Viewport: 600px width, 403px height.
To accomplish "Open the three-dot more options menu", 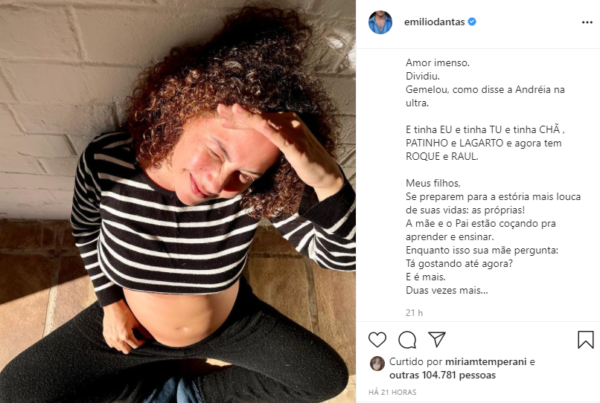I will pos(587,23).
